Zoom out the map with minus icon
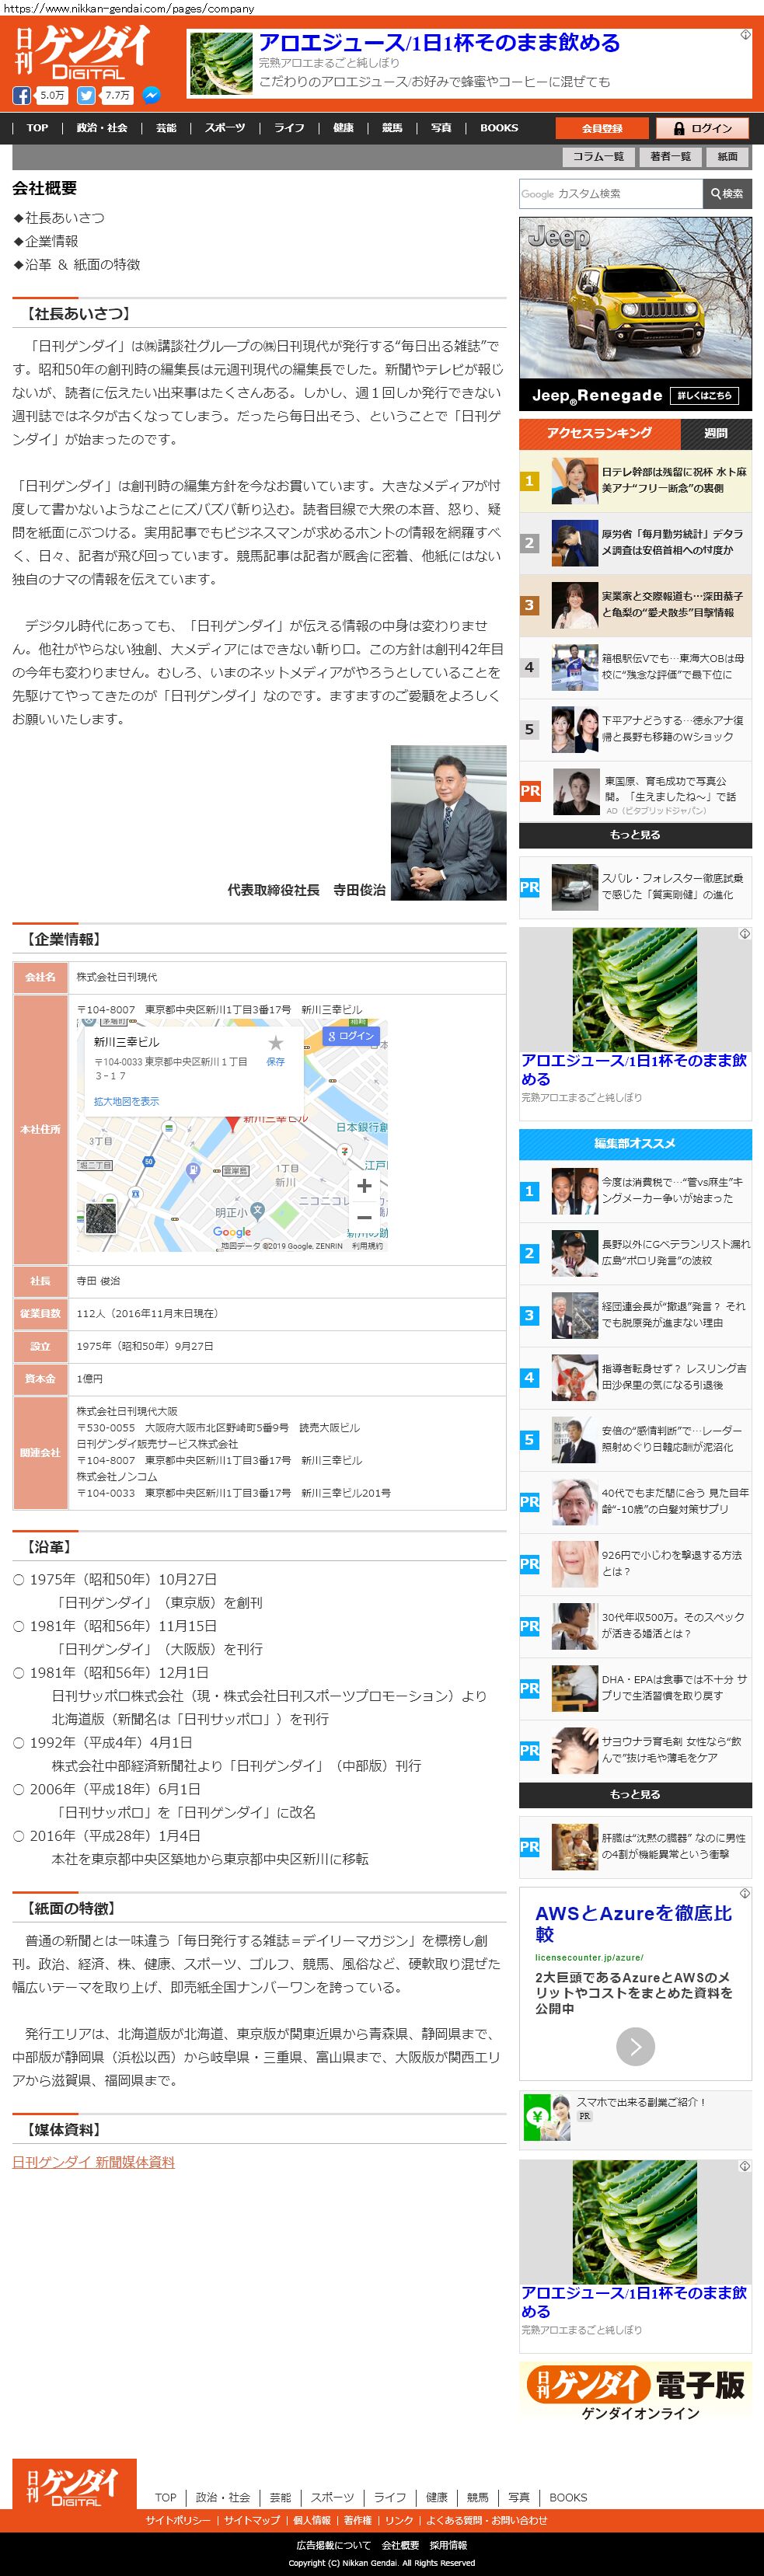Viewport: 764px width, 2576px height. tap(364, 1217)
